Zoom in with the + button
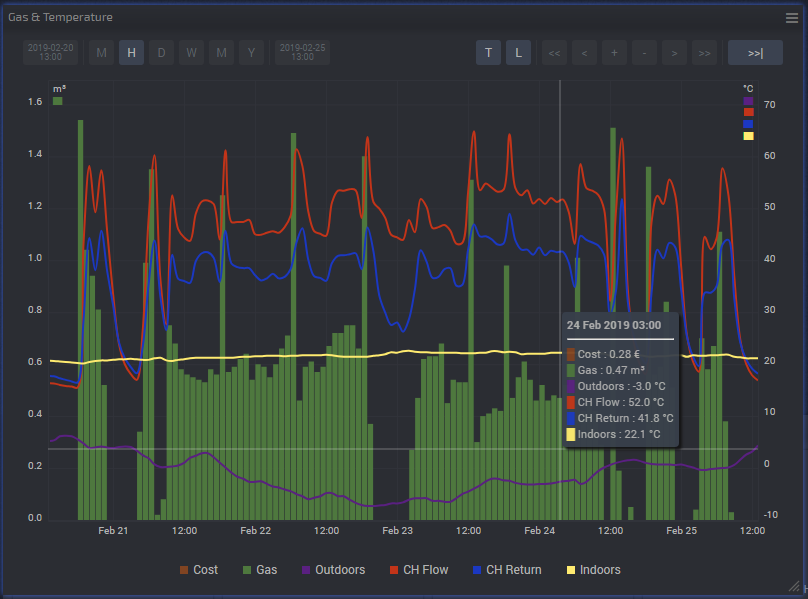Screen dimensions: 808x599 pos(614,53)
